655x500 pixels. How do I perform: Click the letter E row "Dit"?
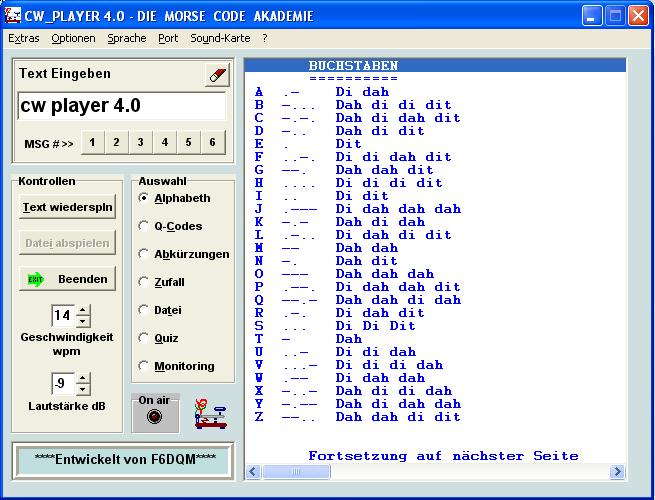click(348, 144)
